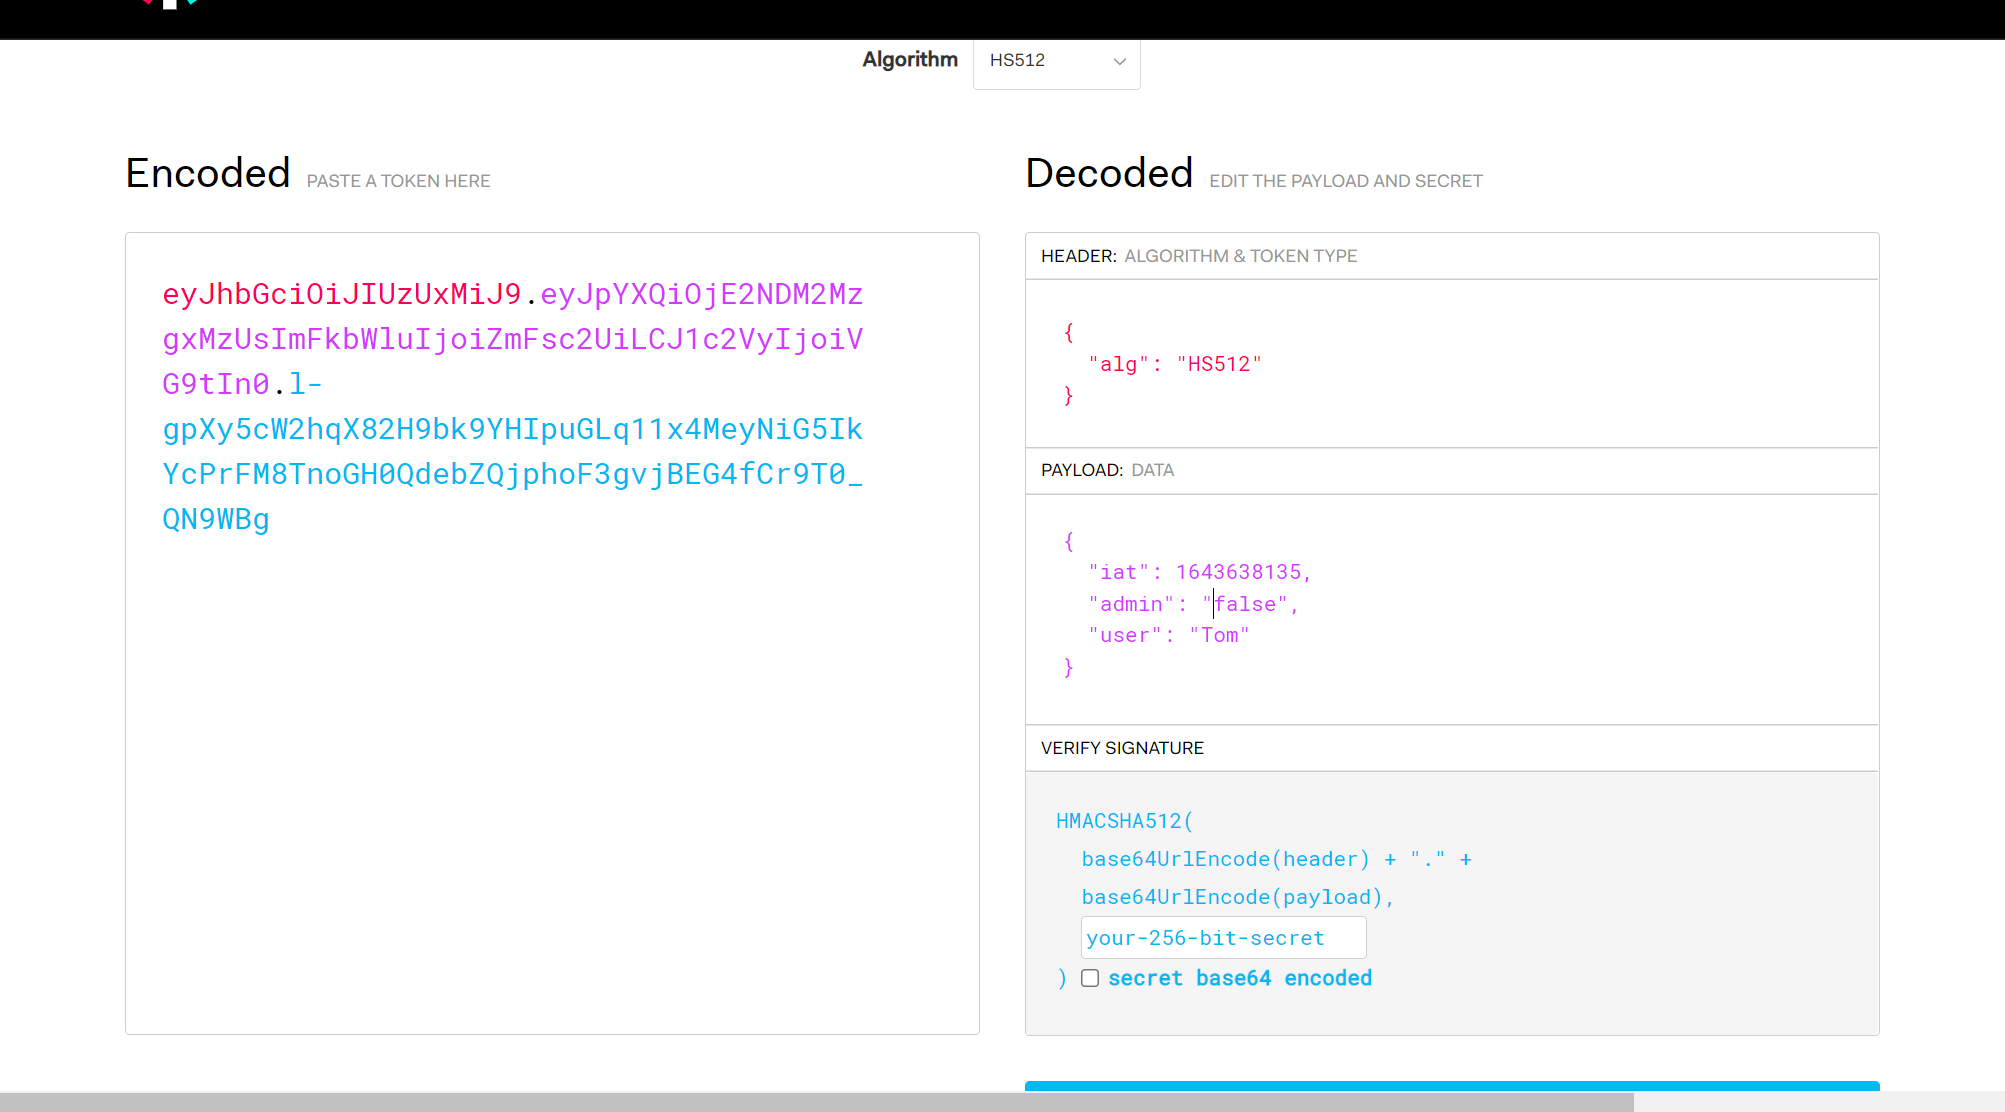This screenshot has height=1112, width=2005.
Task: Click the Algorithm label
Action: [x=910, y=60]
